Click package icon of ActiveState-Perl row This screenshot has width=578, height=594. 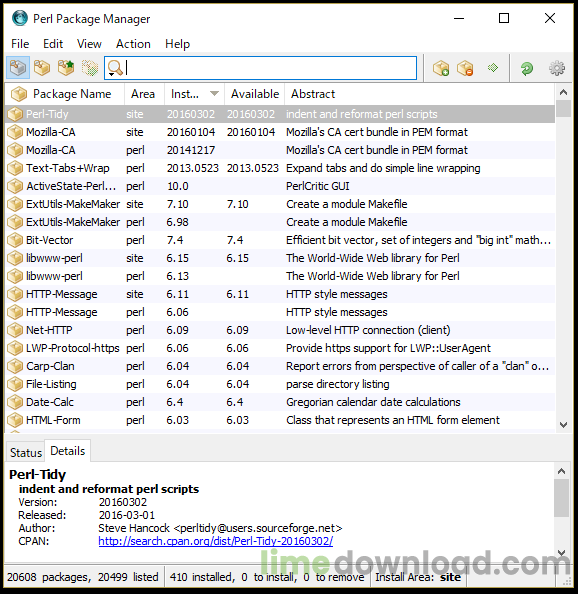pos(15,186)
